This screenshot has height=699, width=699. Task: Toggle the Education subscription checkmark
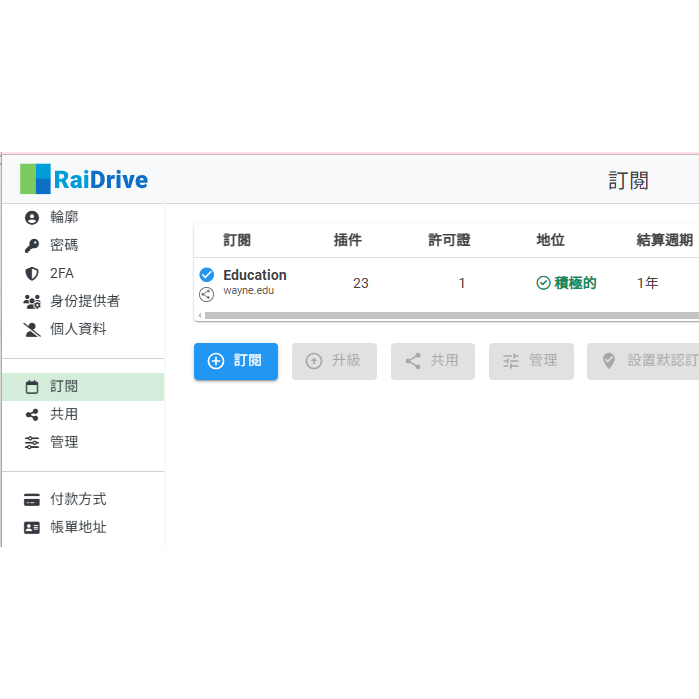tap(206, 275)
